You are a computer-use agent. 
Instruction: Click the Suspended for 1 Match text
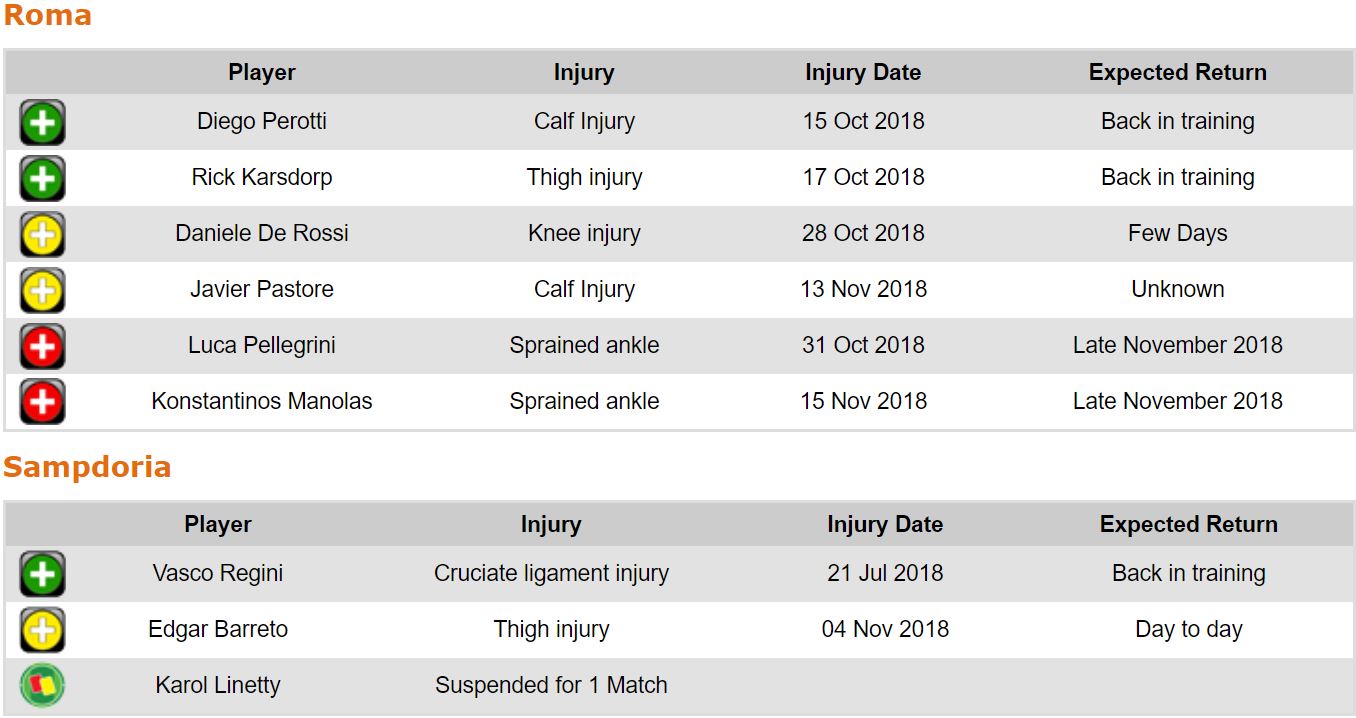click(551, 686)
